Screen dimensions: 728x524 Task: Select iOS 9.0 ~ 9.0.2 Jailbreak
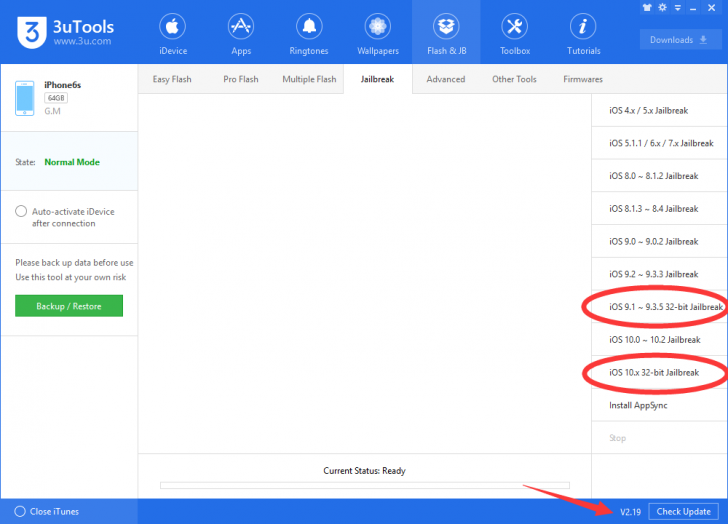[659, 241]
